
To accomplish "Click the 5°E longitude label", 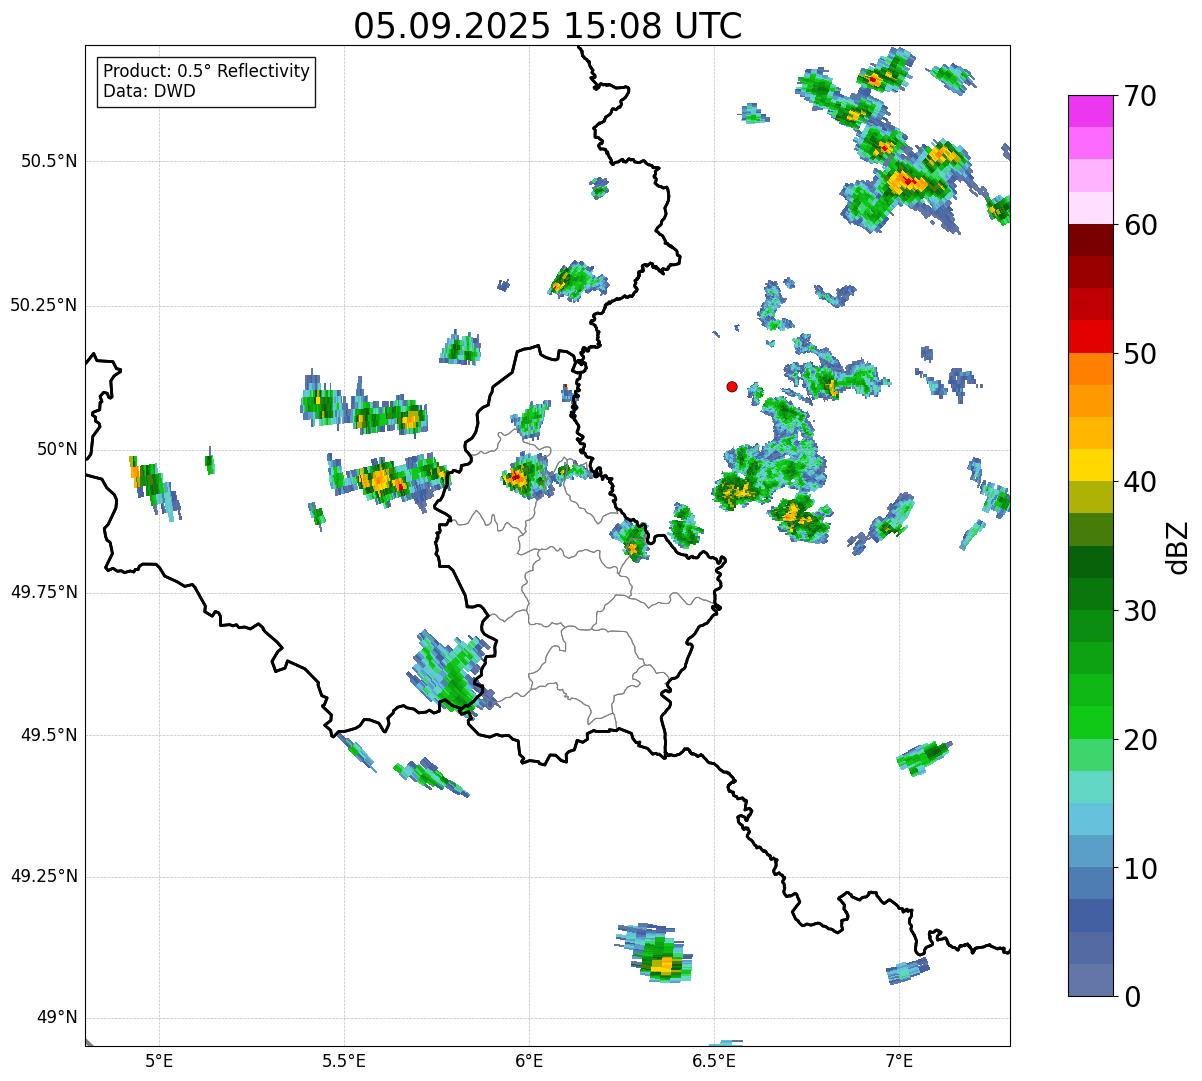I will 159,1060.
